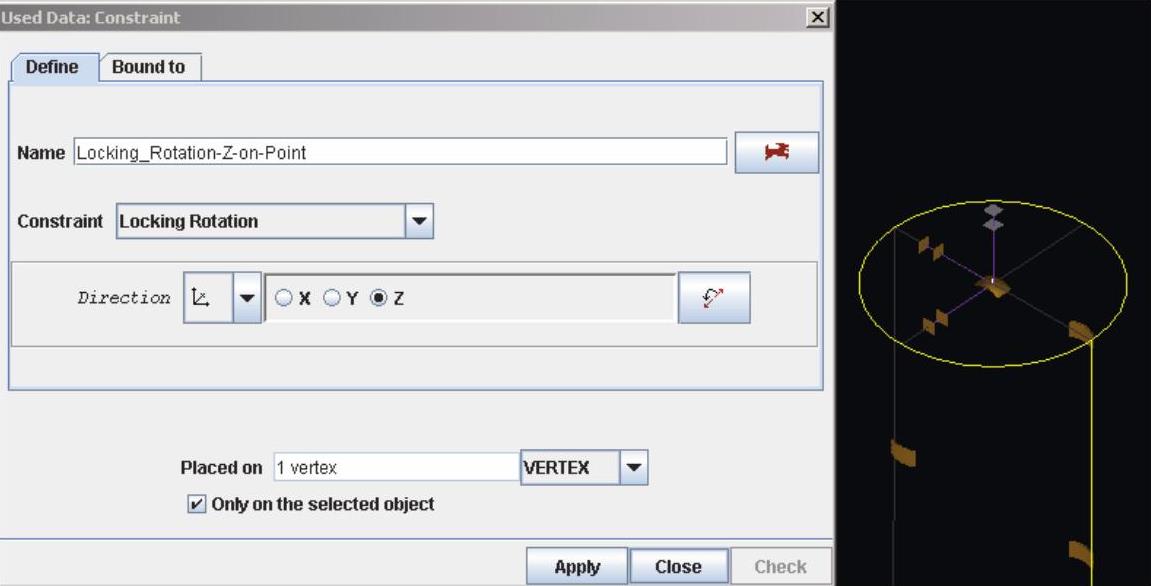Screen dimensions: 1151x586
Task: Click the flip direction arrow icon button
Action: coord(713,298)
